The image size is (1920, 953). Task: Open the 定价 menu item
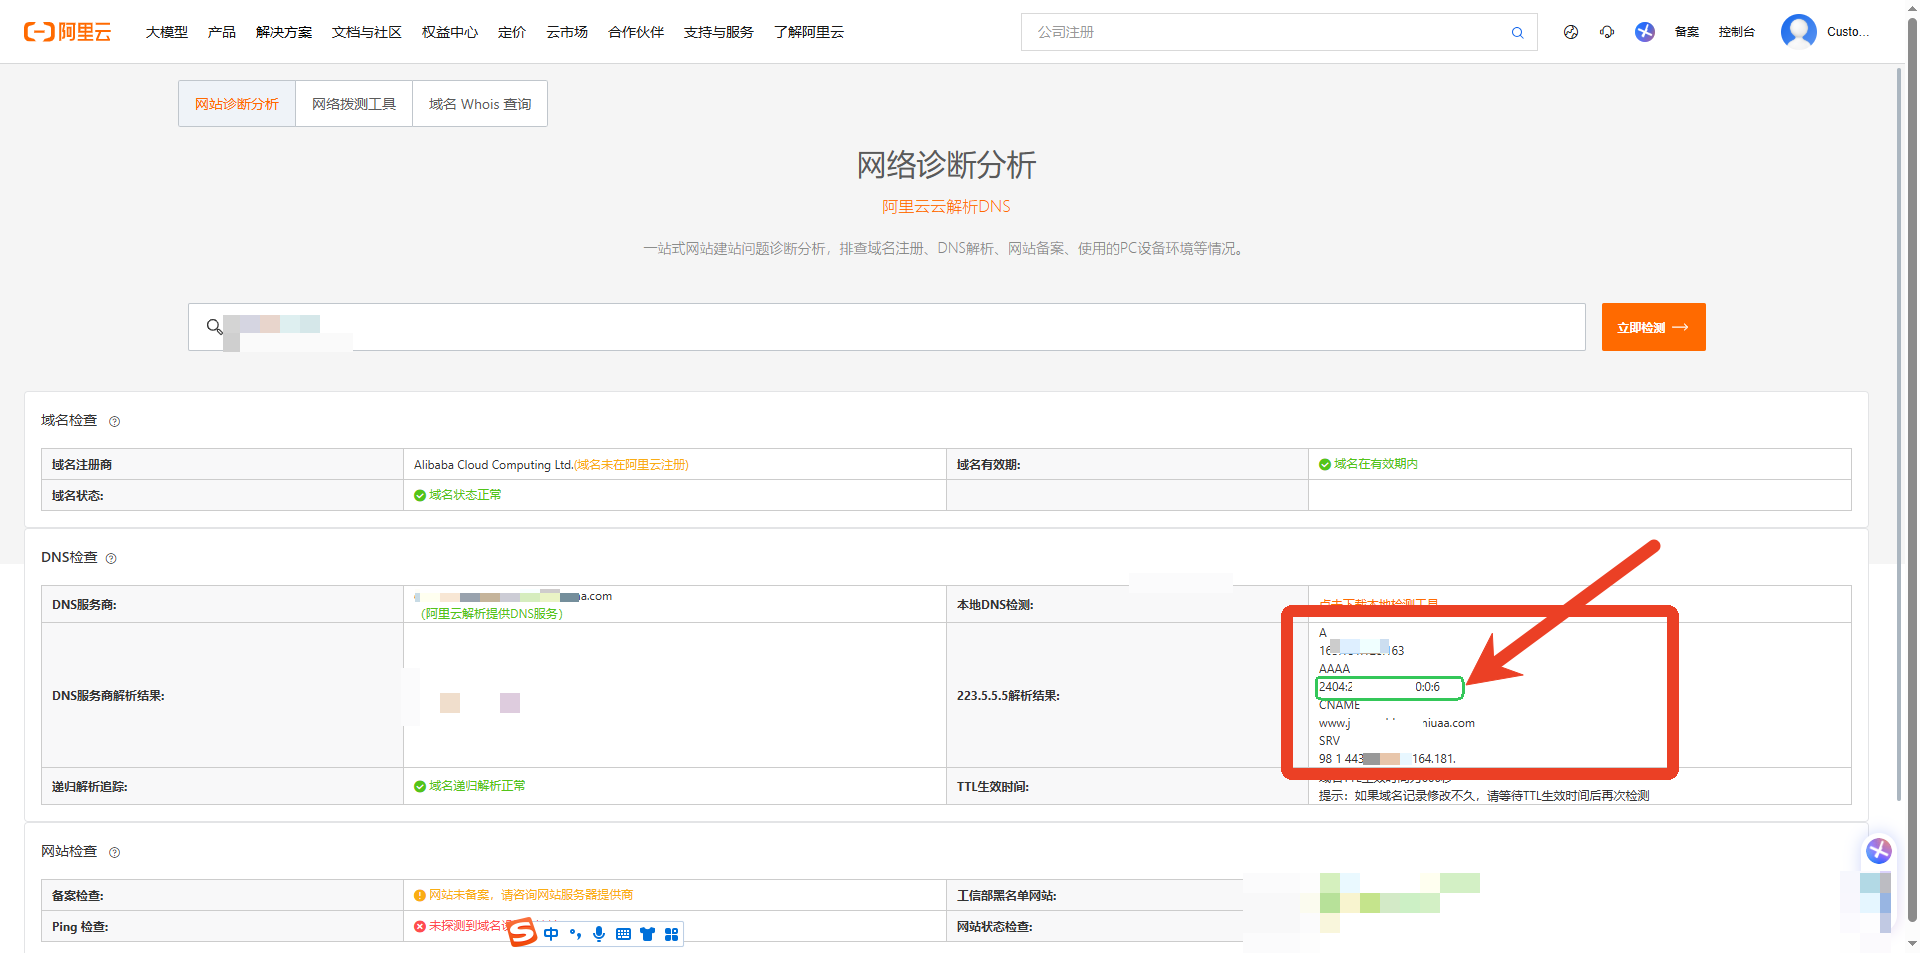[512, 32]
